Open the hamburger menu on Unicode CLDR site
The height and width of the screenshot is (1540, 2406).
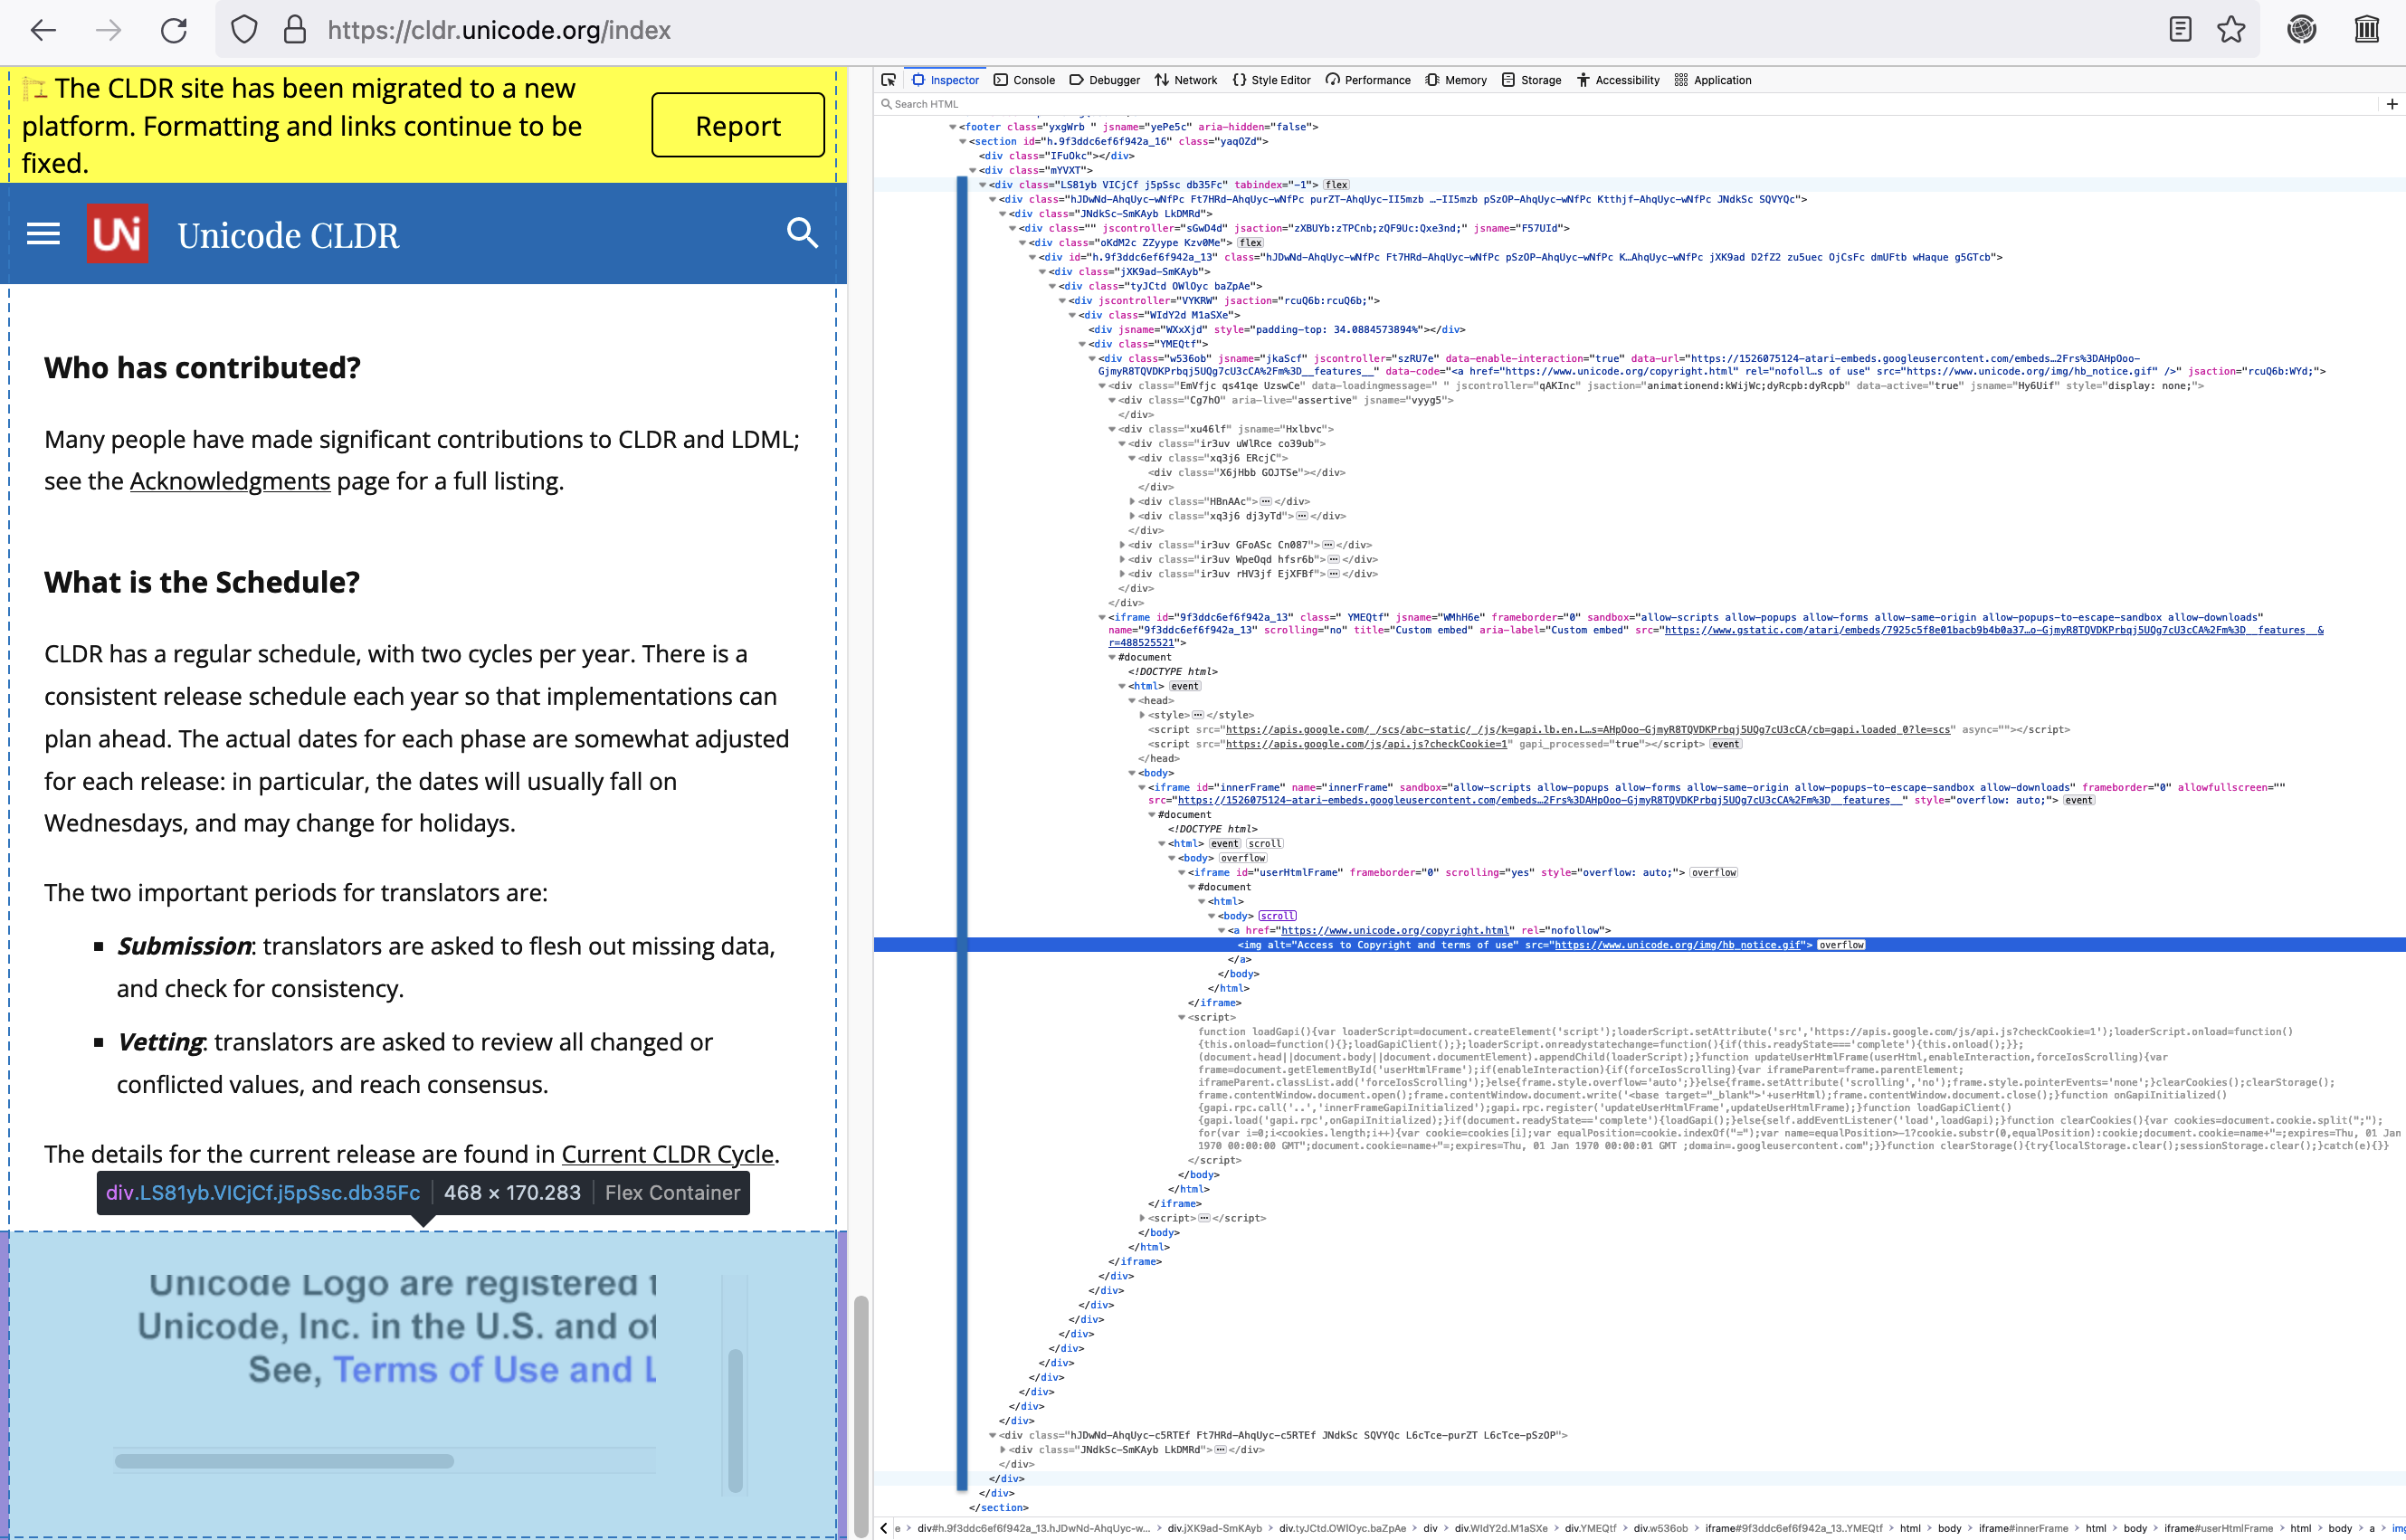[43, 234]
